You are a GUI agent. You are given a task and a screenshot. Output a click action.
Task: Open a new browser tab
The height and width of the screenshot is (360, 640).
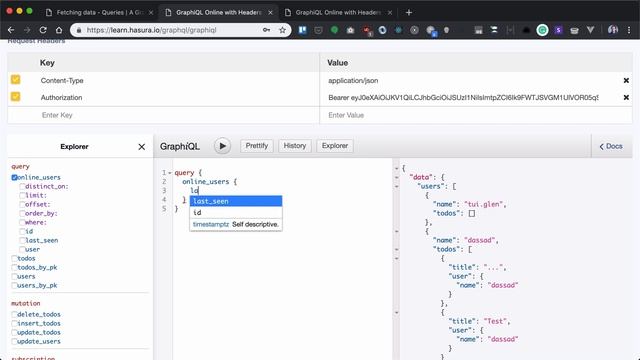(x=409, y=13)
